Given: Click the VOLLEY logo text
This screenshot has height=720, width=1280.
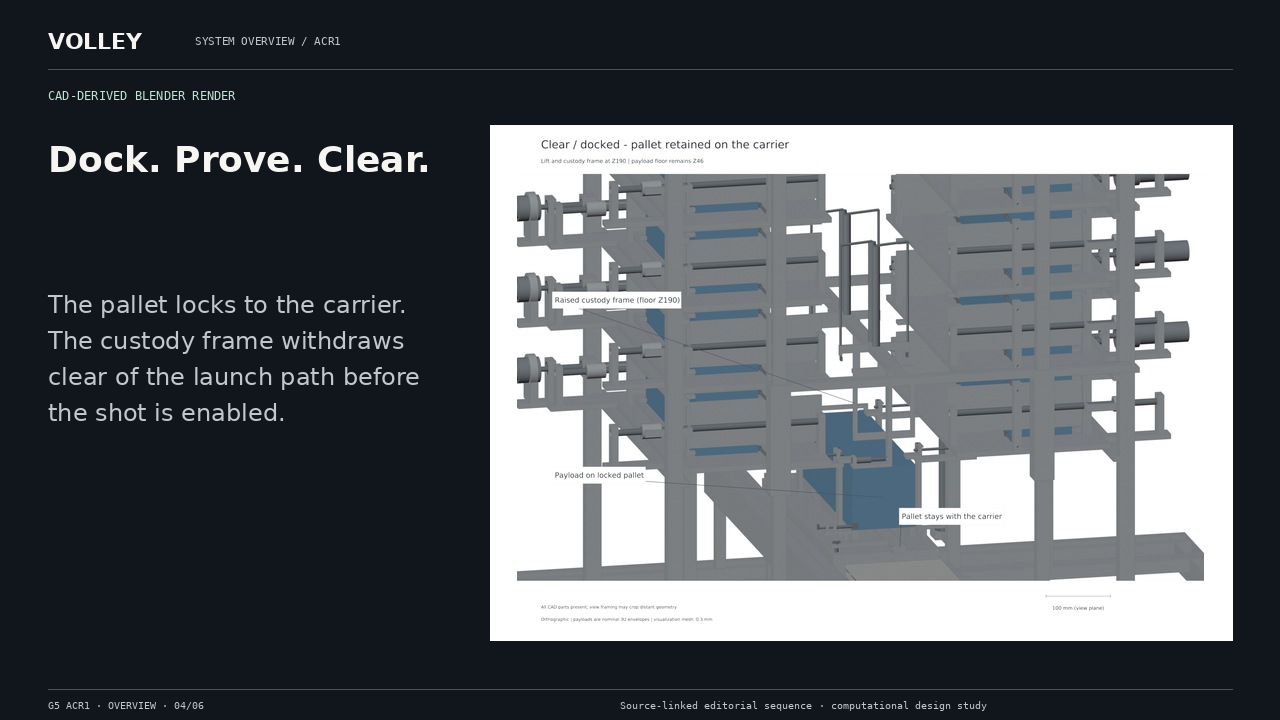Looking at the screenshot, I should pos(95,42).
